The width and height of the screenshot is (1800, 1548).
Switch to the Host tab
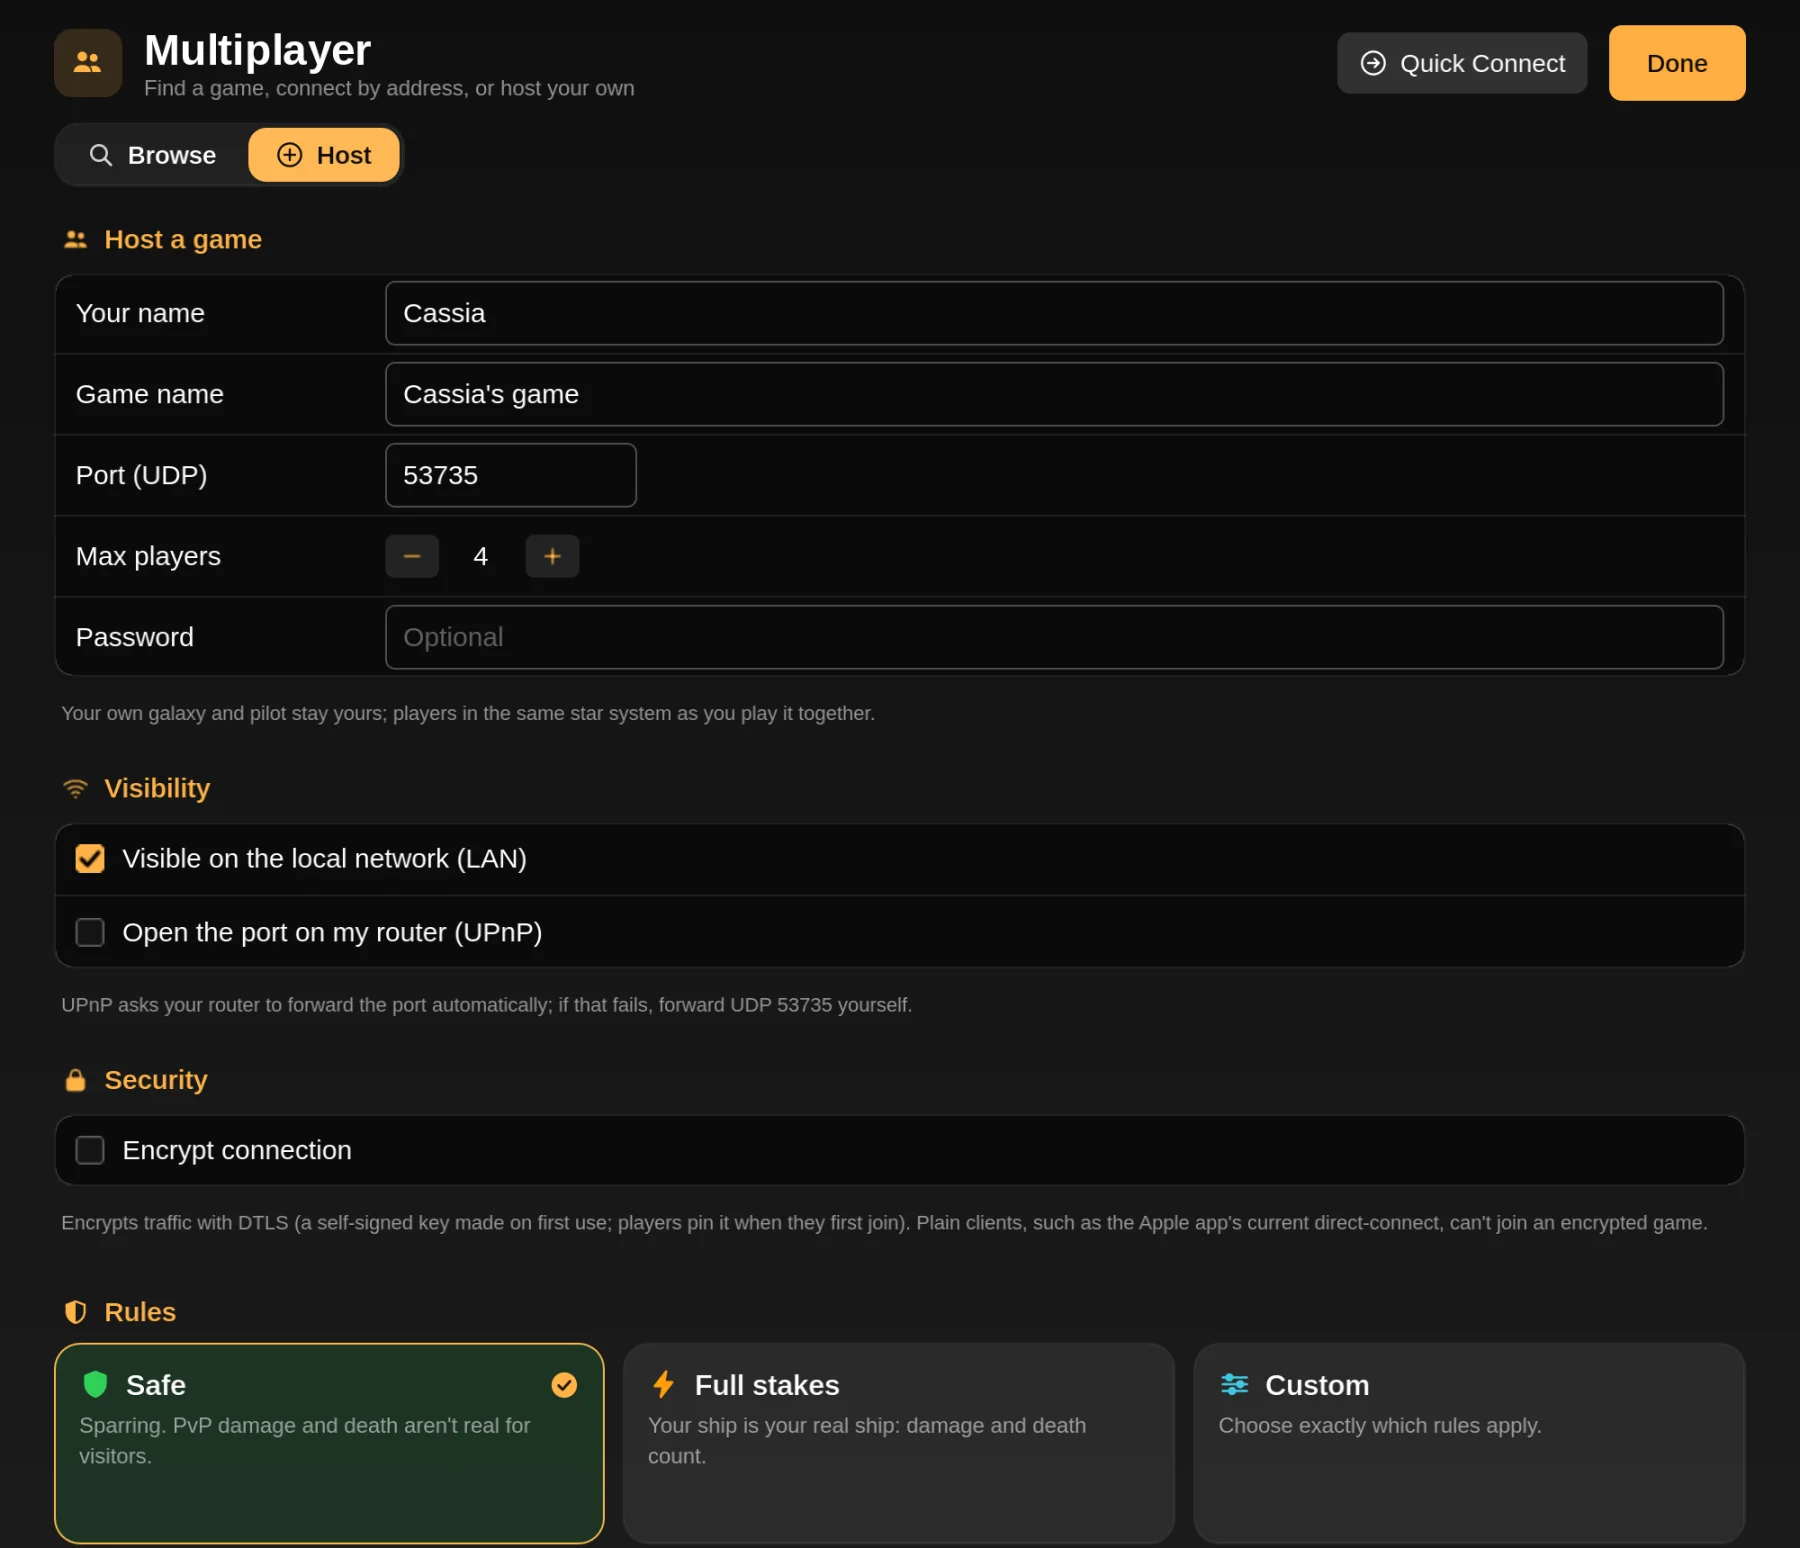(x=324, y=155)
